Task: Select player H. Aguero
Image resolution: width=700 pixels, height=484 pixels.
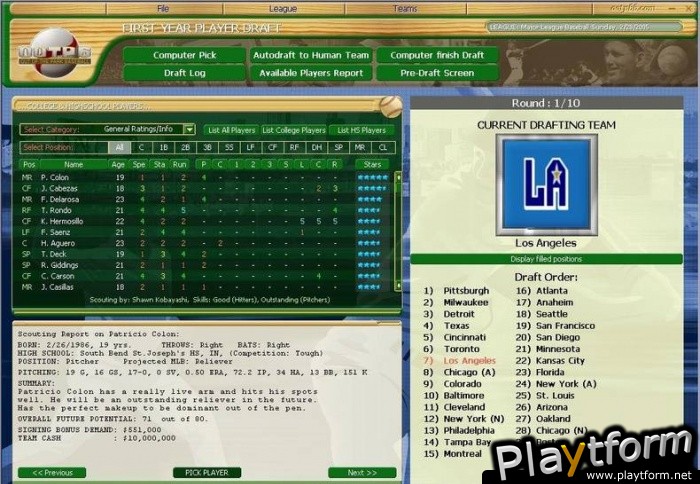Action: [x=205, y=243]
